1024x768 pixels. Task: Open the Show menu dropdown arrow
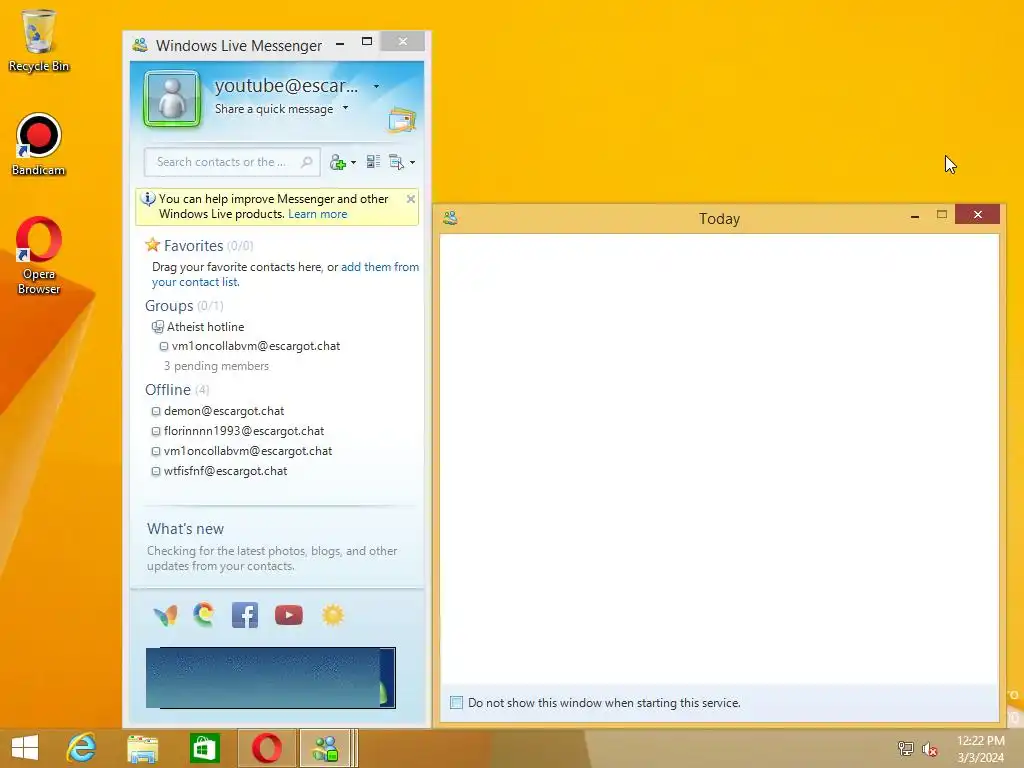click(x=412, y=163)
